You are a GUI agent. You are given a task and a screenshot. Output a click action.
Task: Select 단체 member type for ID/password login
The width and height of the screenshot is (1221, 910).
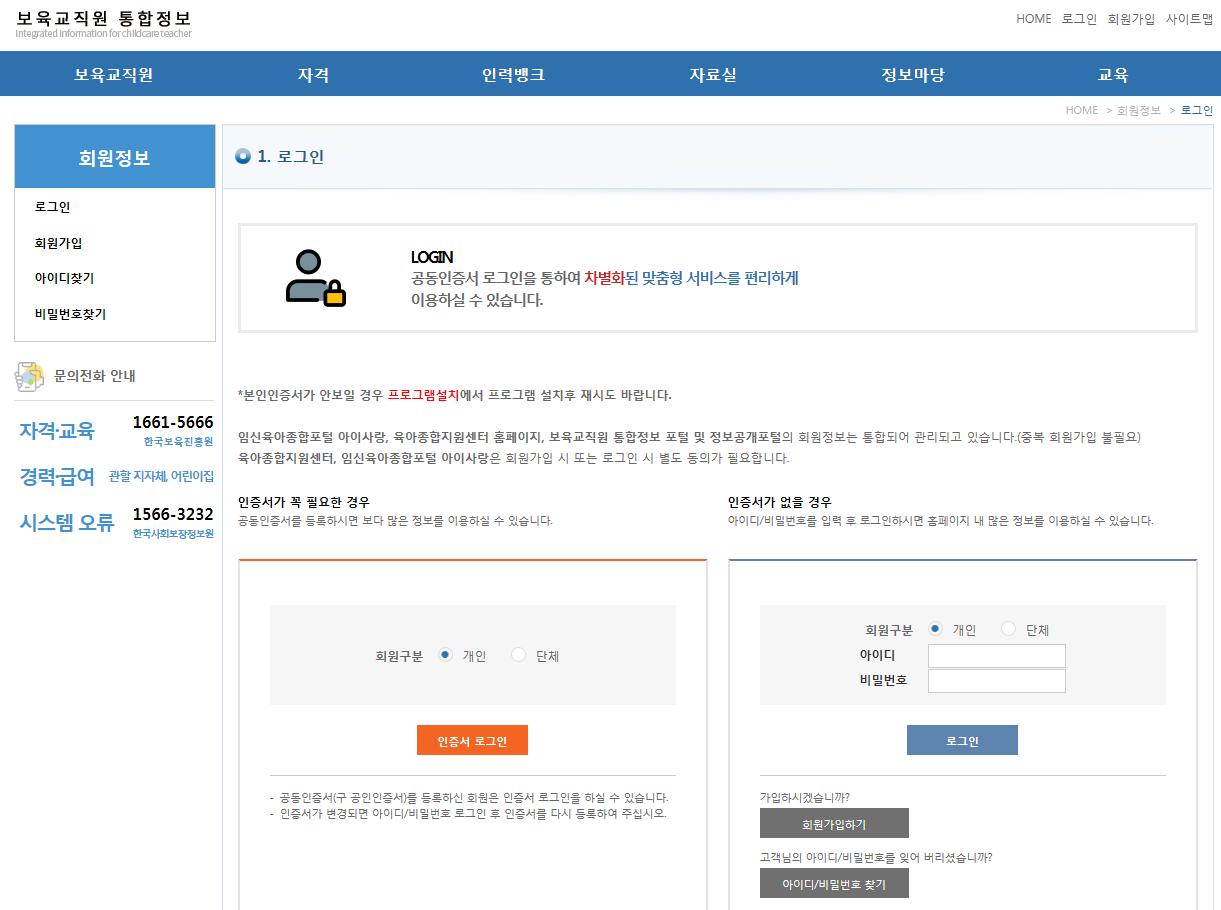1008,628
